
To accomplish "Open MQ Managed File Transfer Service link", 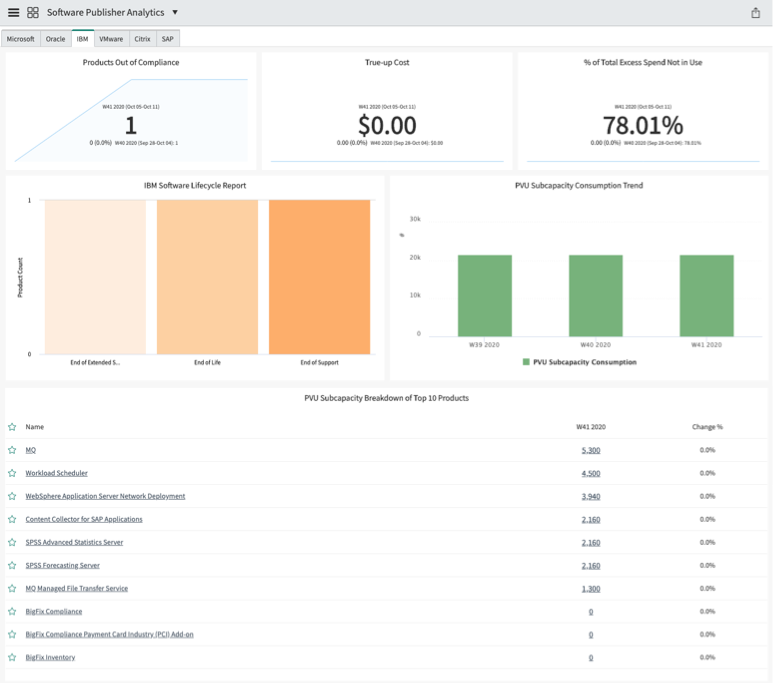I will coord(77,589).
